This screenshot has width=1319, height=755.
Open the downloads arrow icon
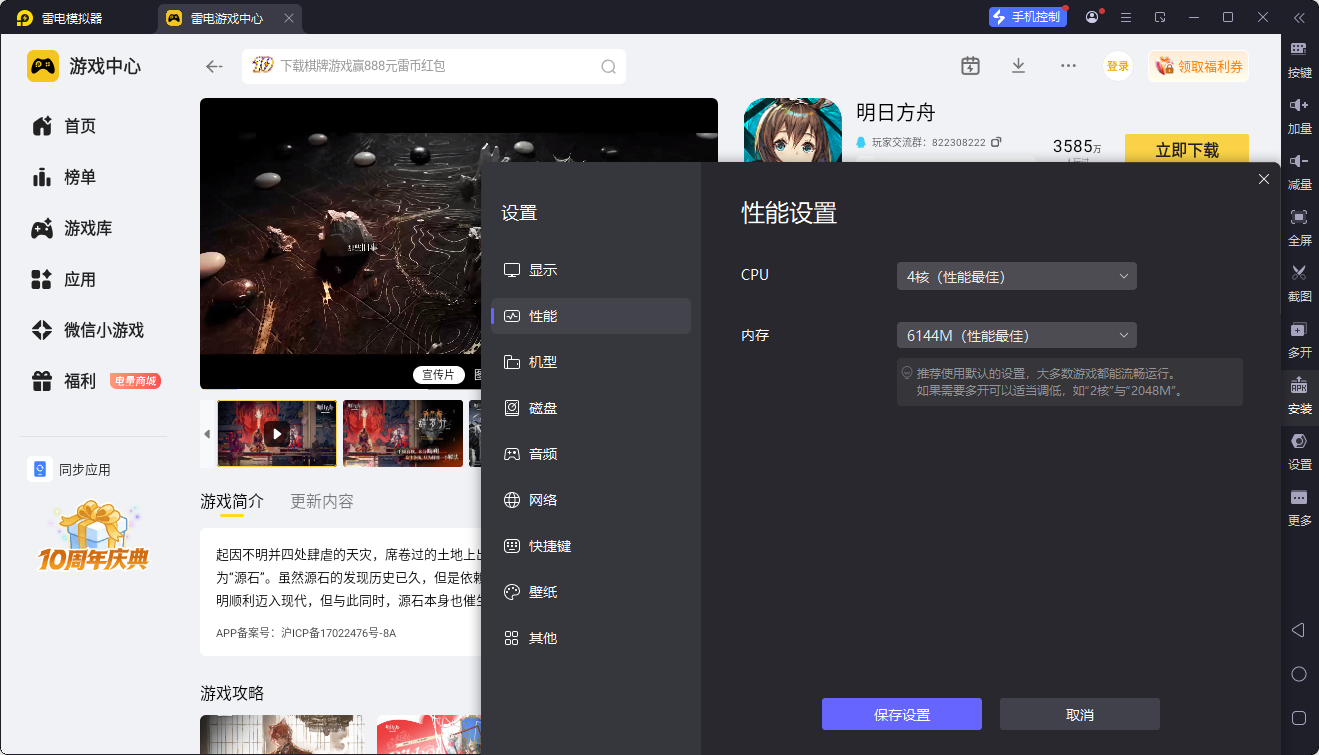point(1018,66)
